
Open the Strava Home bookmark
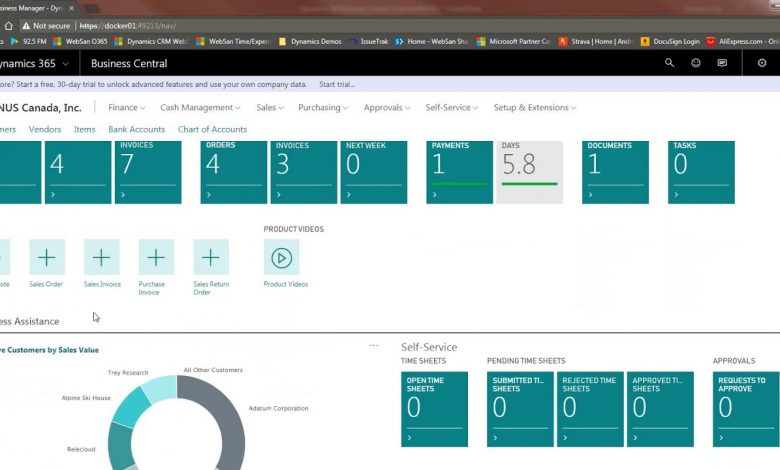(x=595, y=41)
